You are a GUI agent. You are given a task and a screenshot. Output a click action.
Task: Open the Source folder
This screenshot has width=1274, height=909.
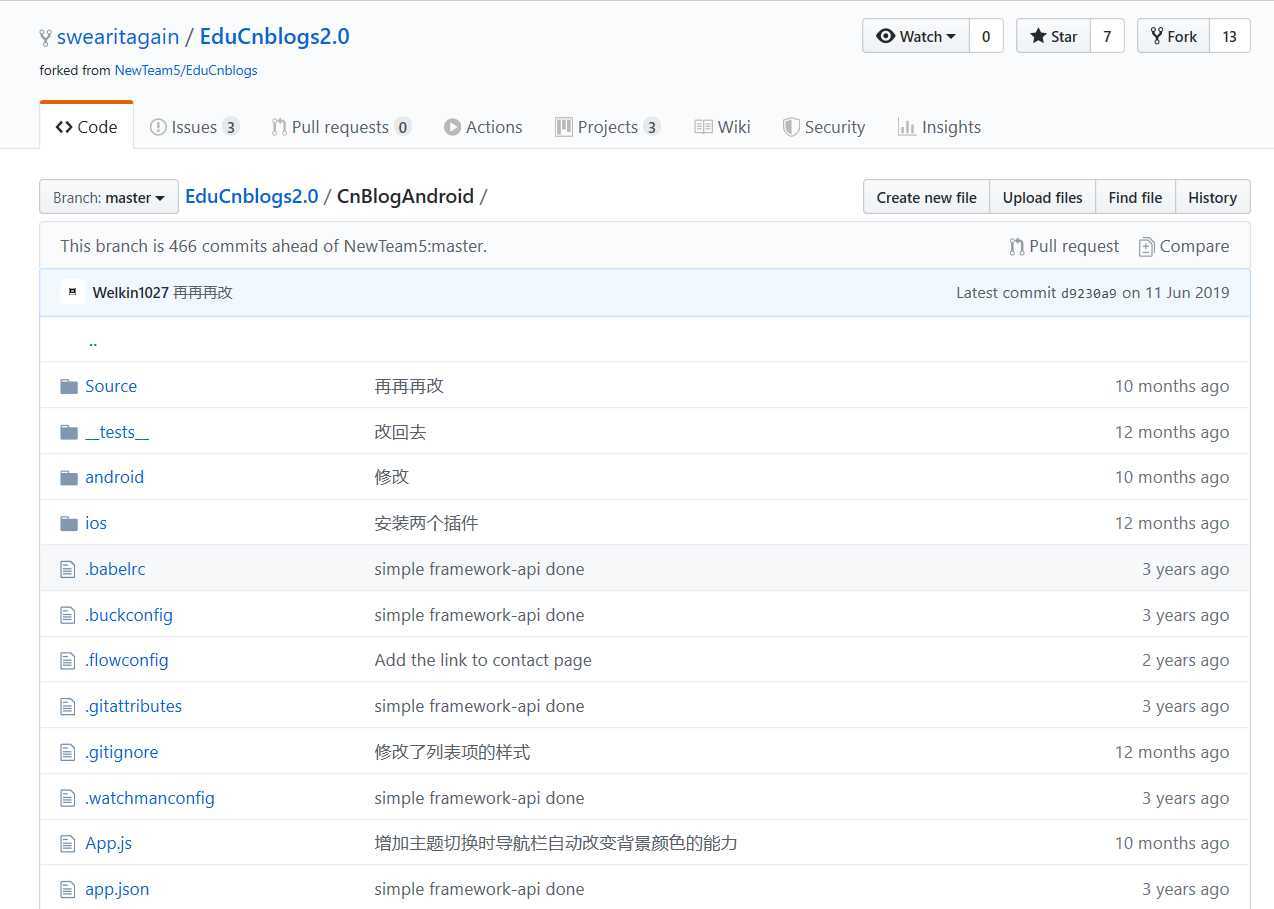(111, 386)
